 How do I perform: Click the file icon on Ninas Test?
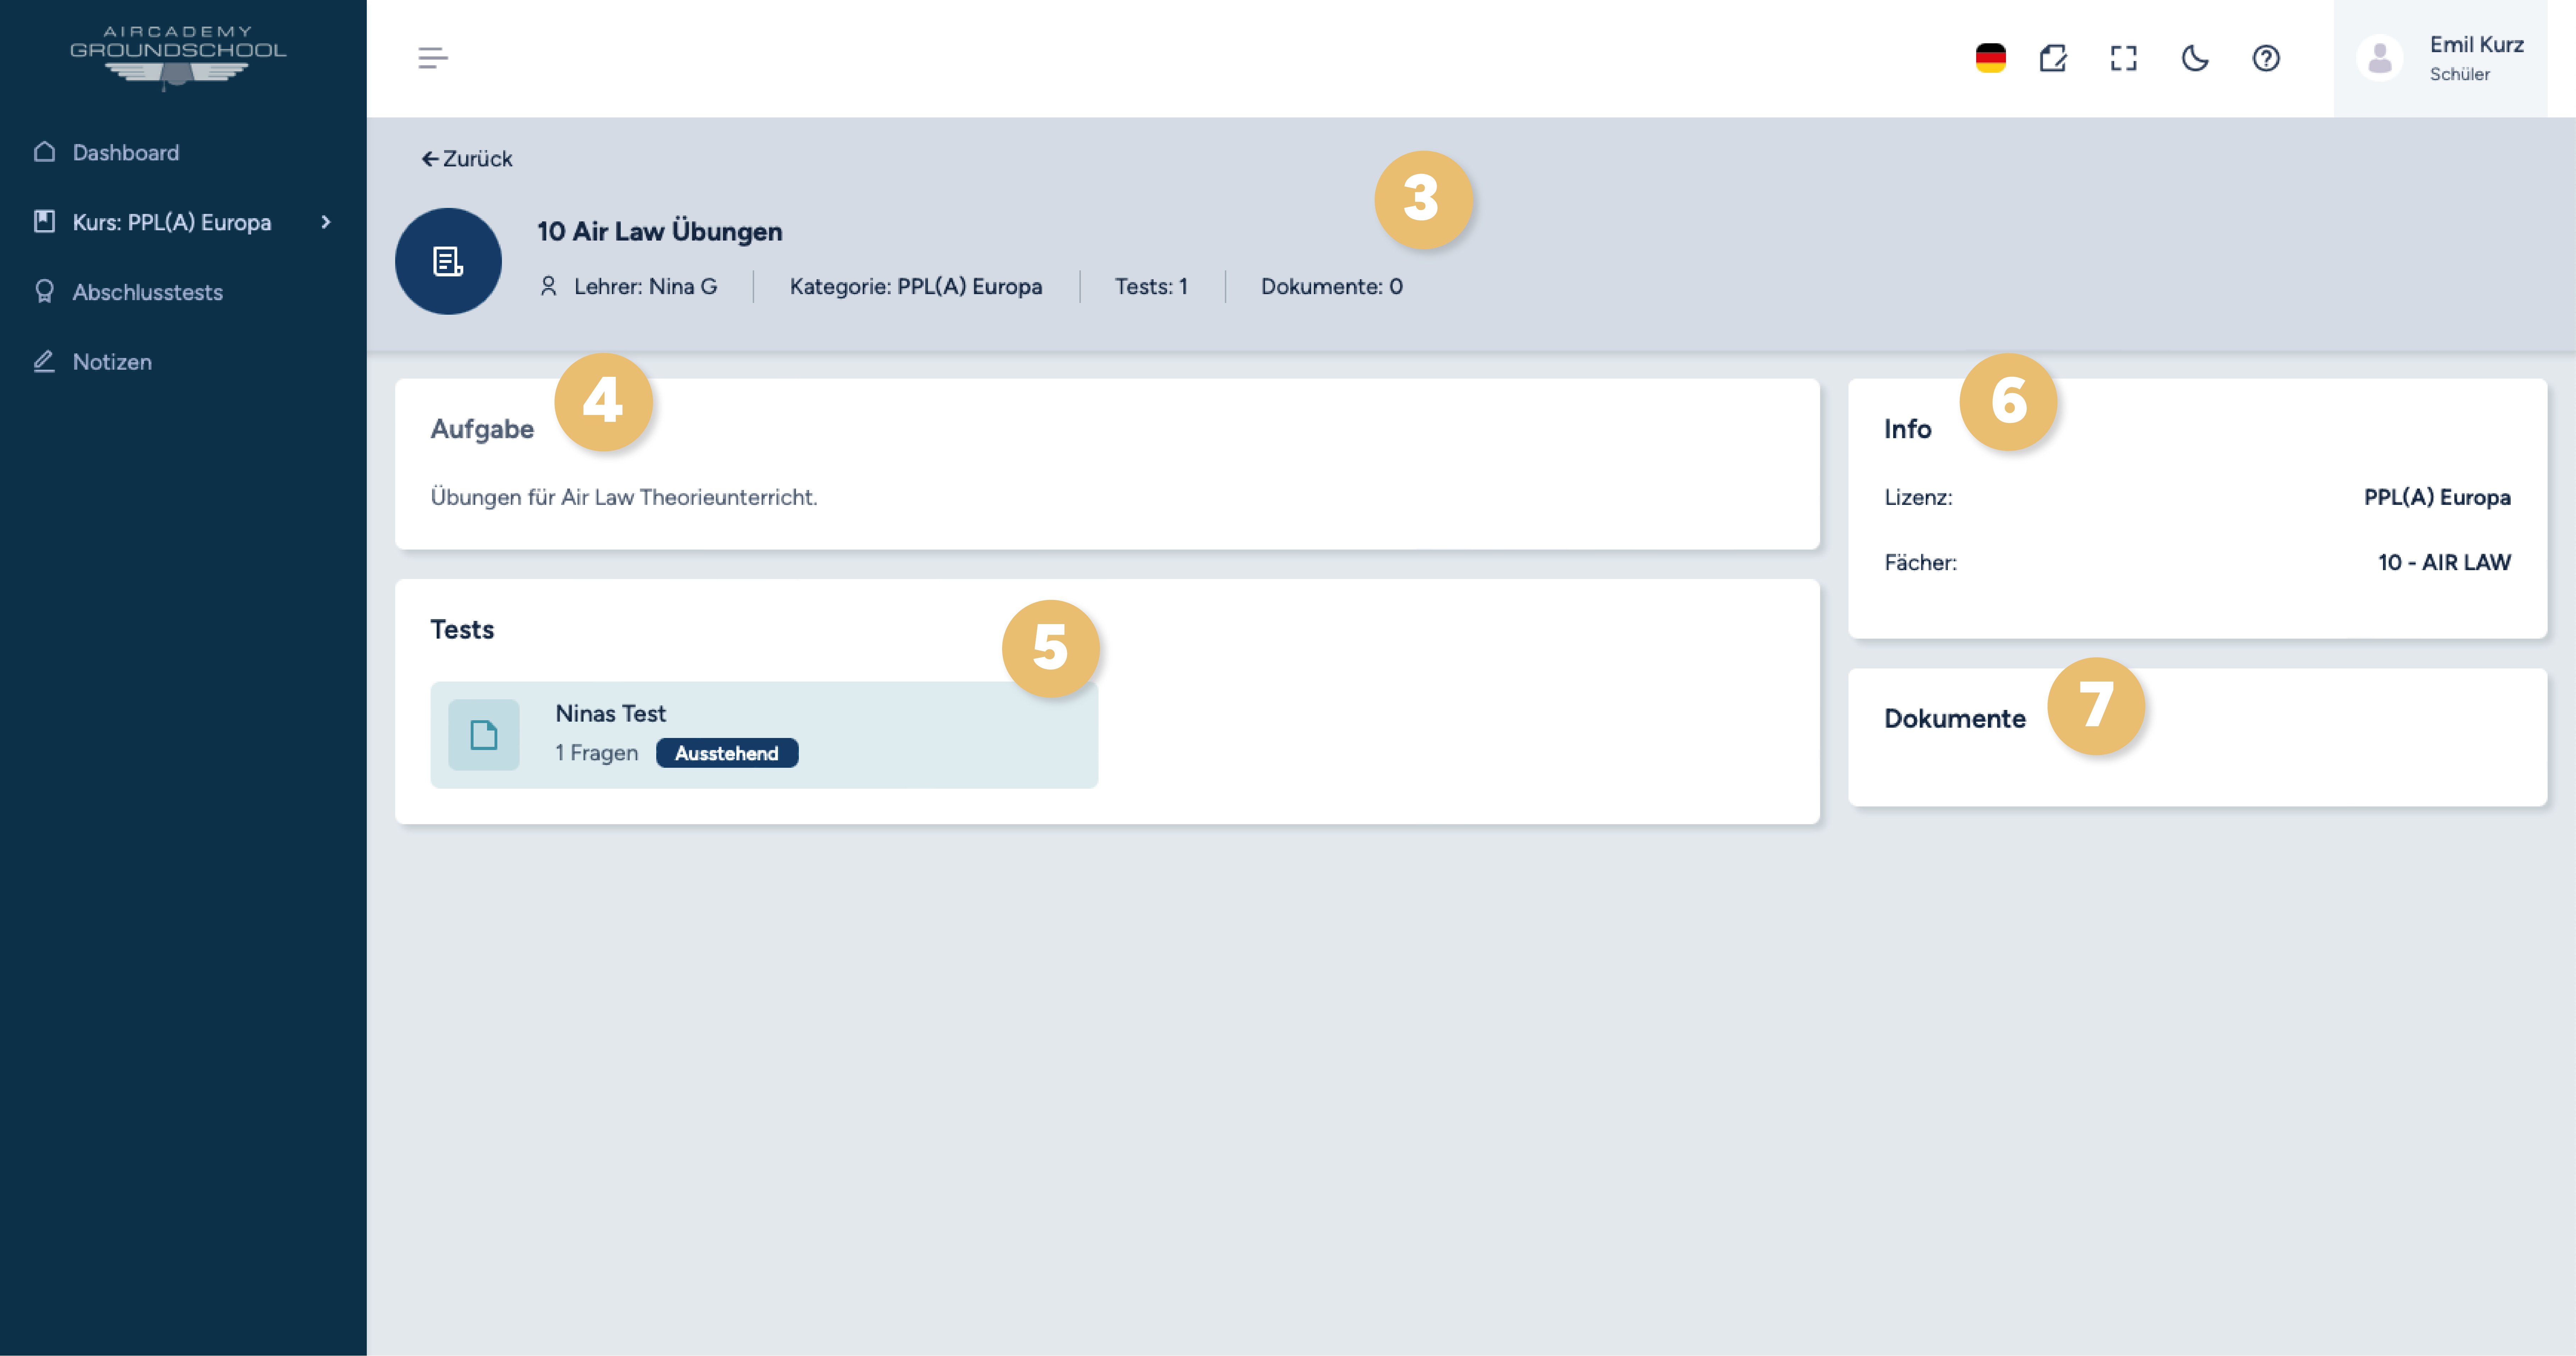484,735
